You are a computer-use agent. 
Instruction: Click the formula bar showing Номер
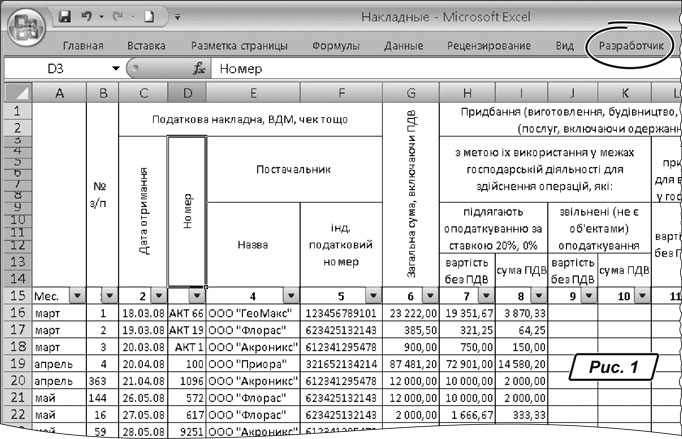pyautogui.click(x=440, y=69)
